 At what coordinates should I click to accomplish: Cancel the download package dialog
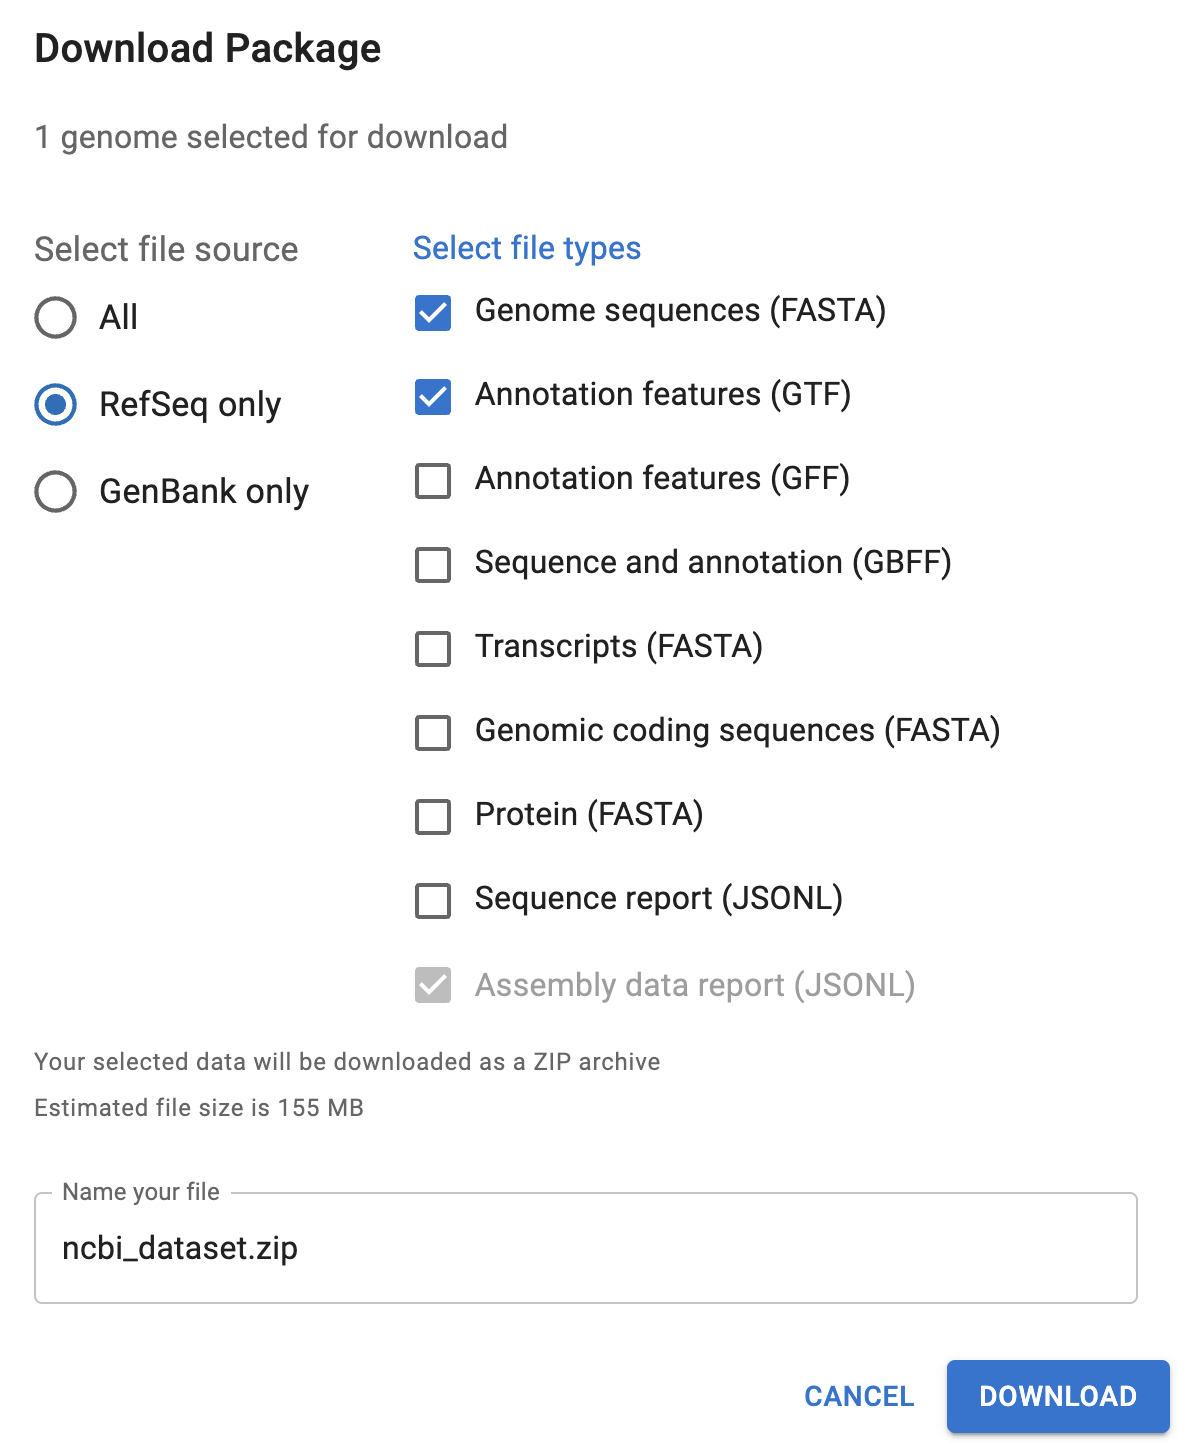tap(859, 1396)
